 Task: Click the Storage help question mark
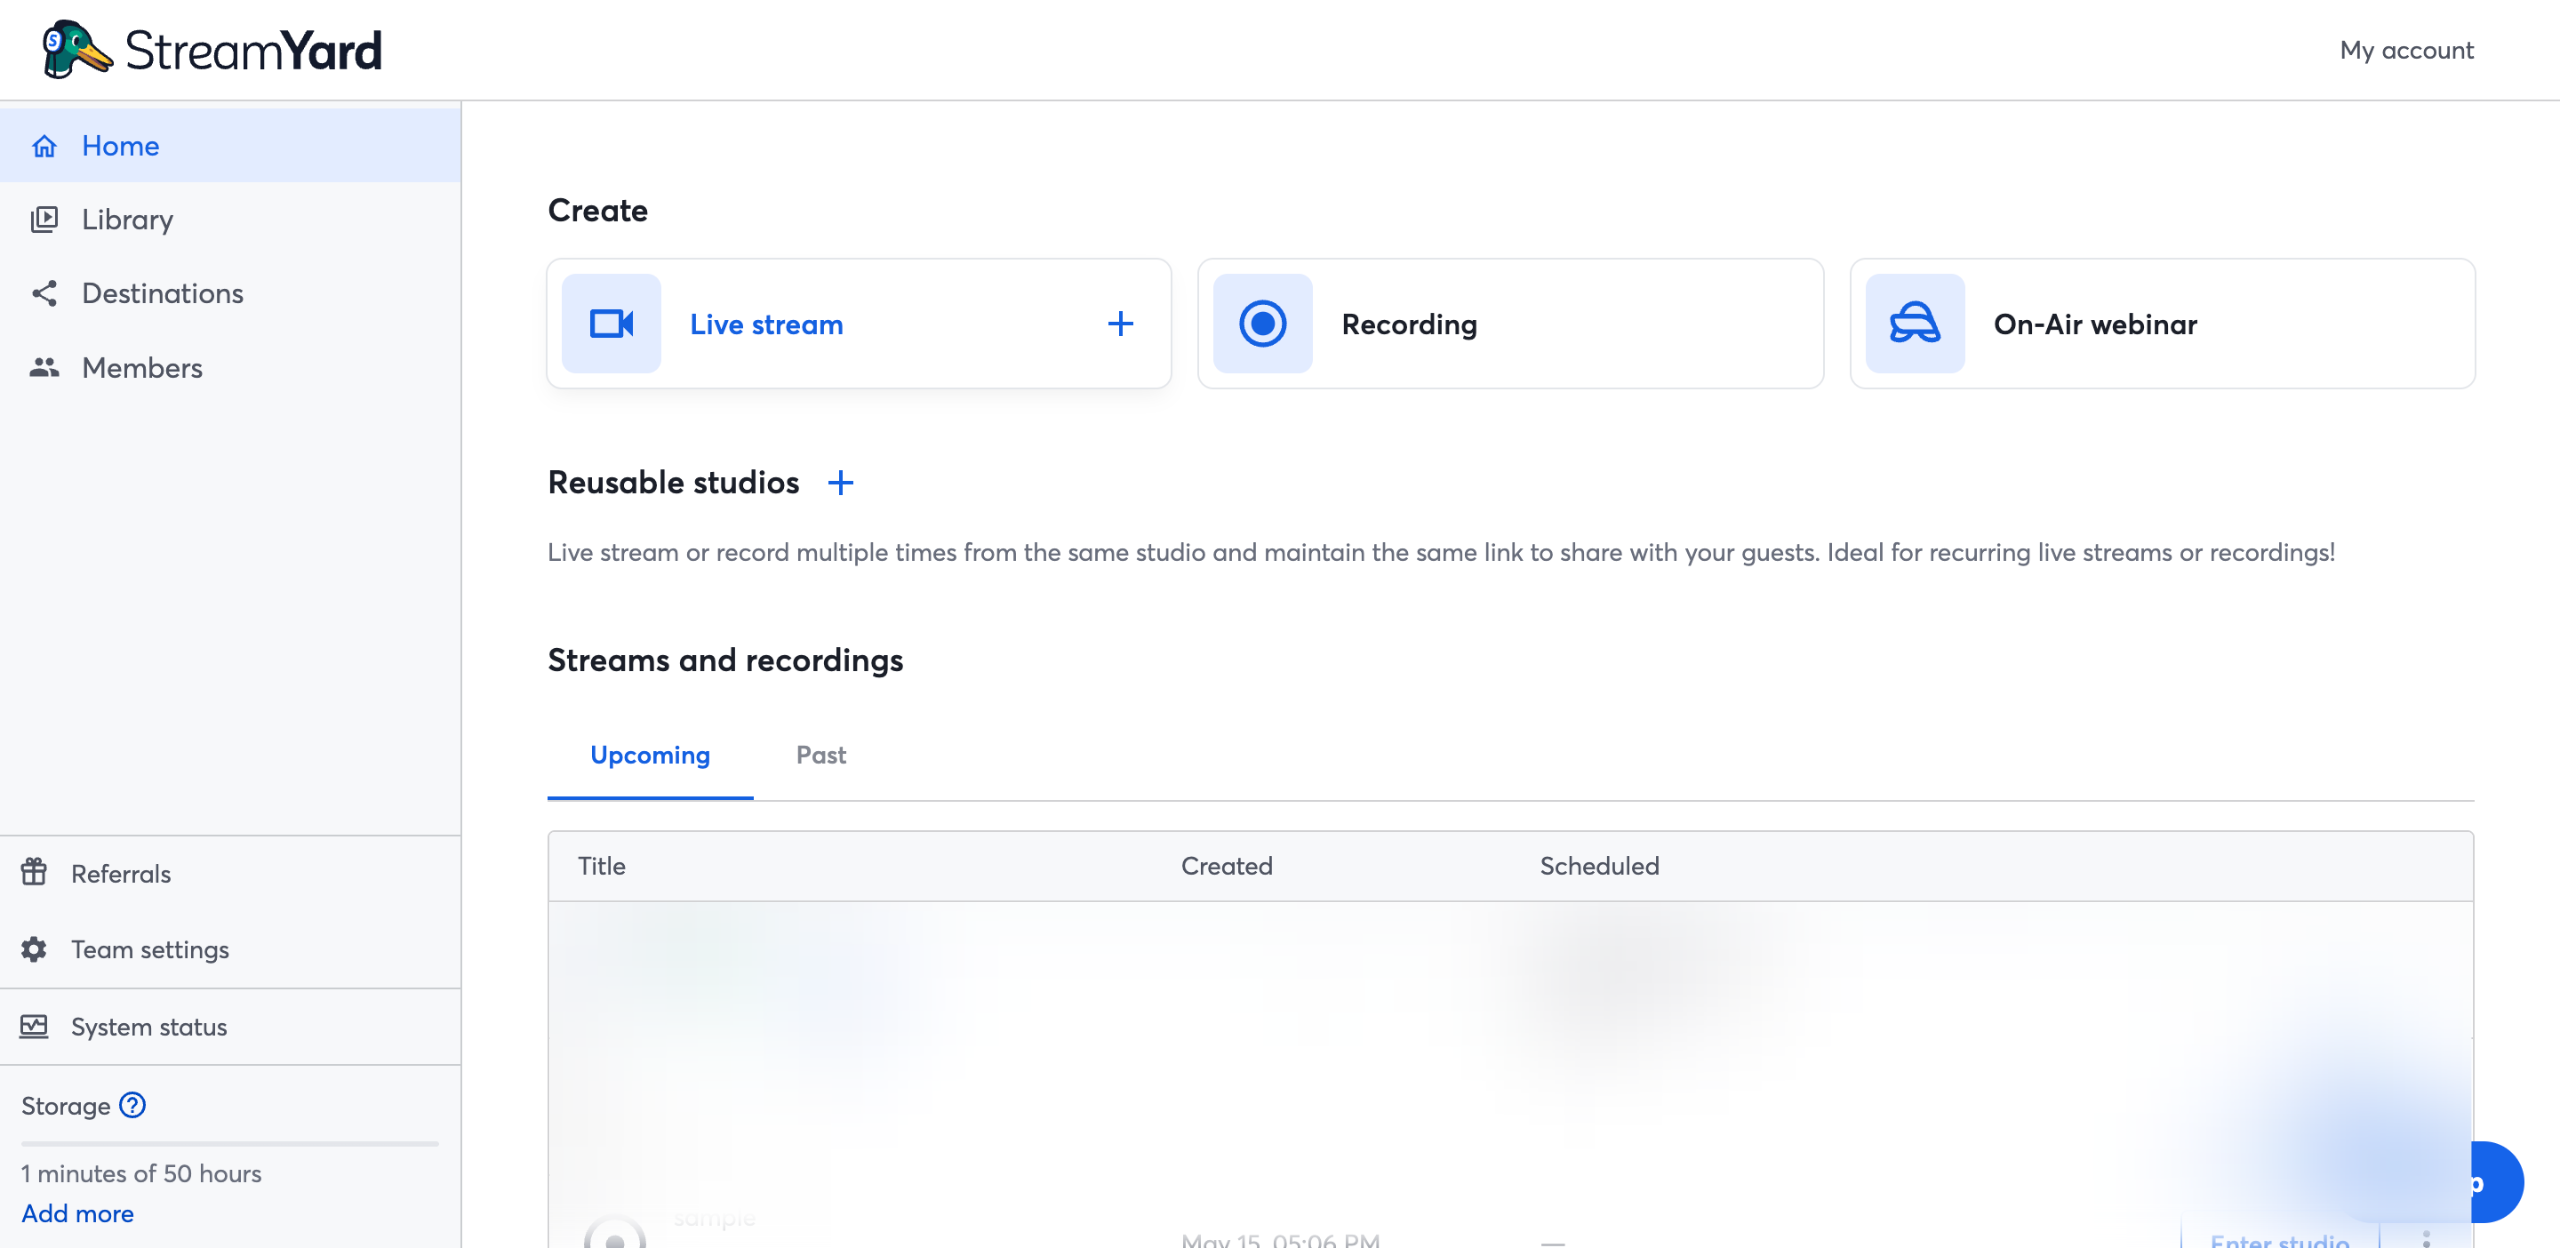132,1105
